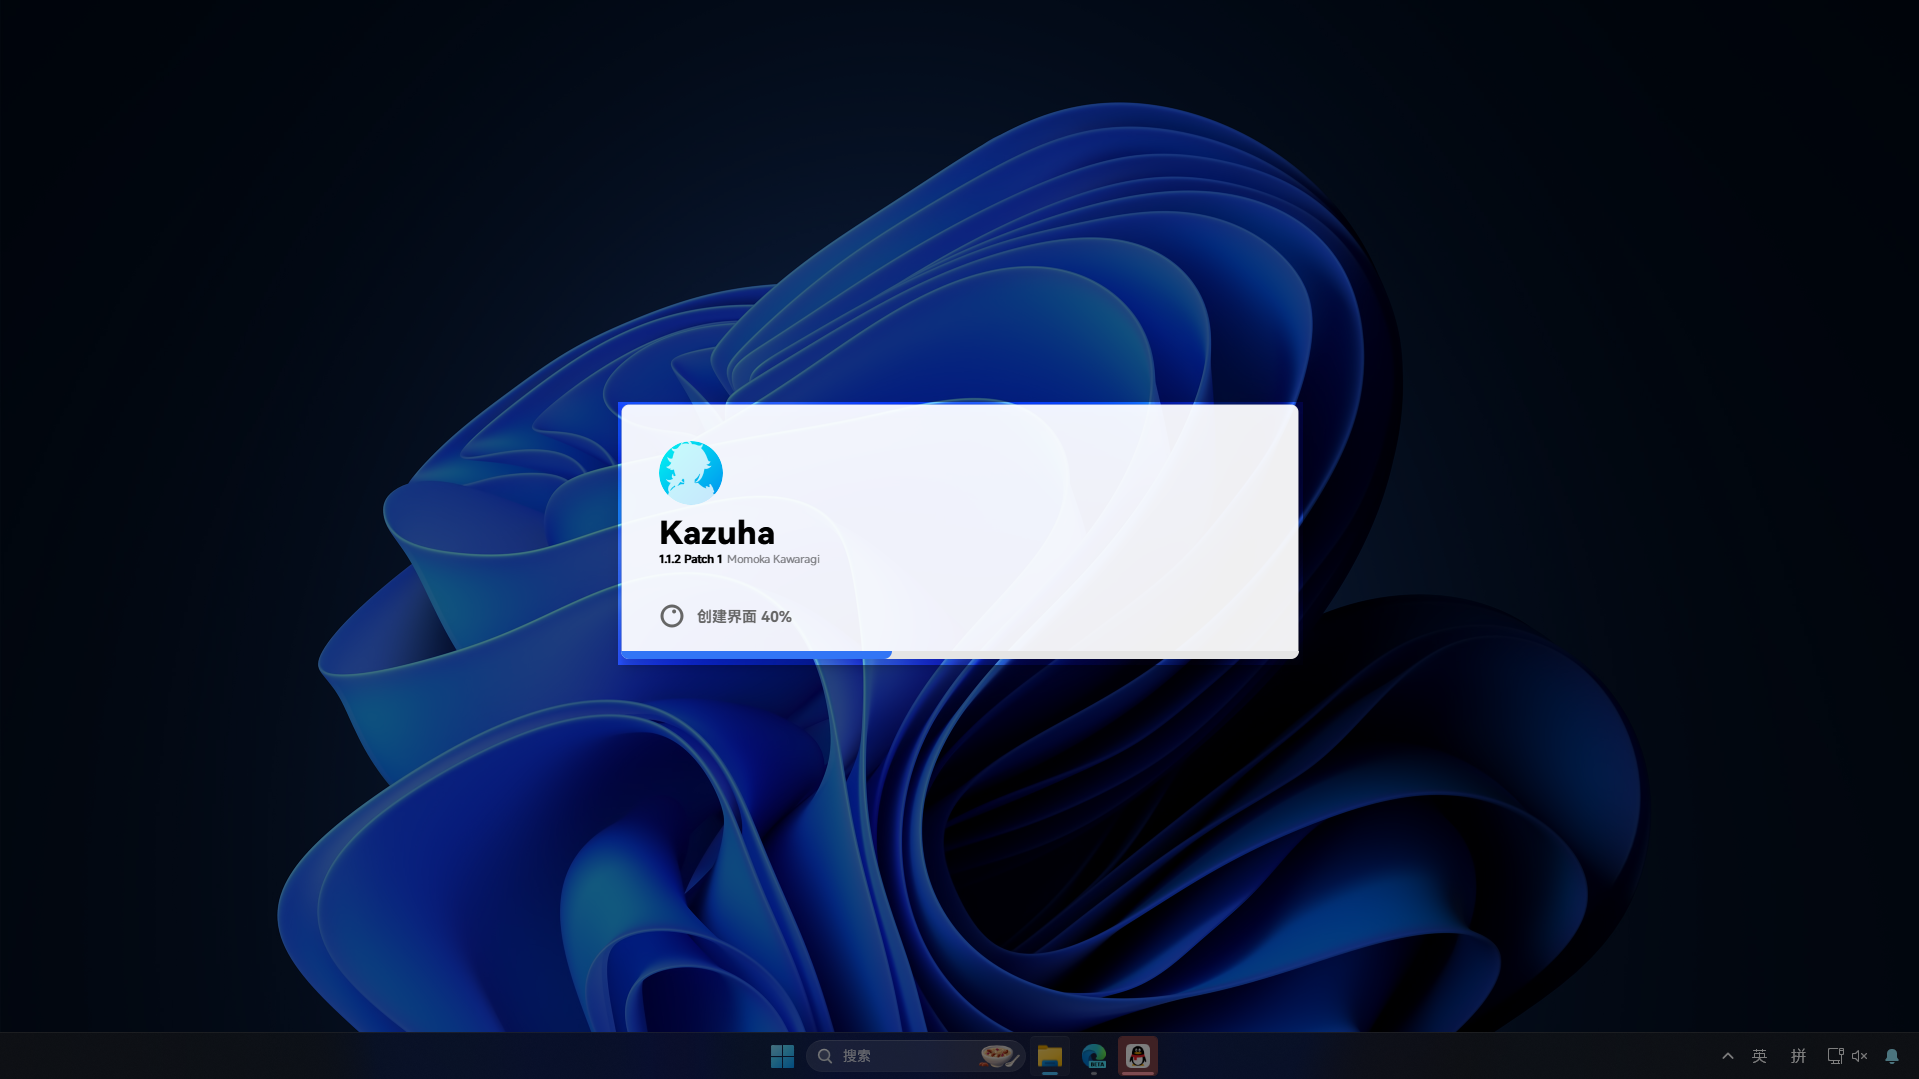Unmute sound via the muted speaker icon
The height and width of the screenshot is (1079, 1919).
pos(1860,1056)
